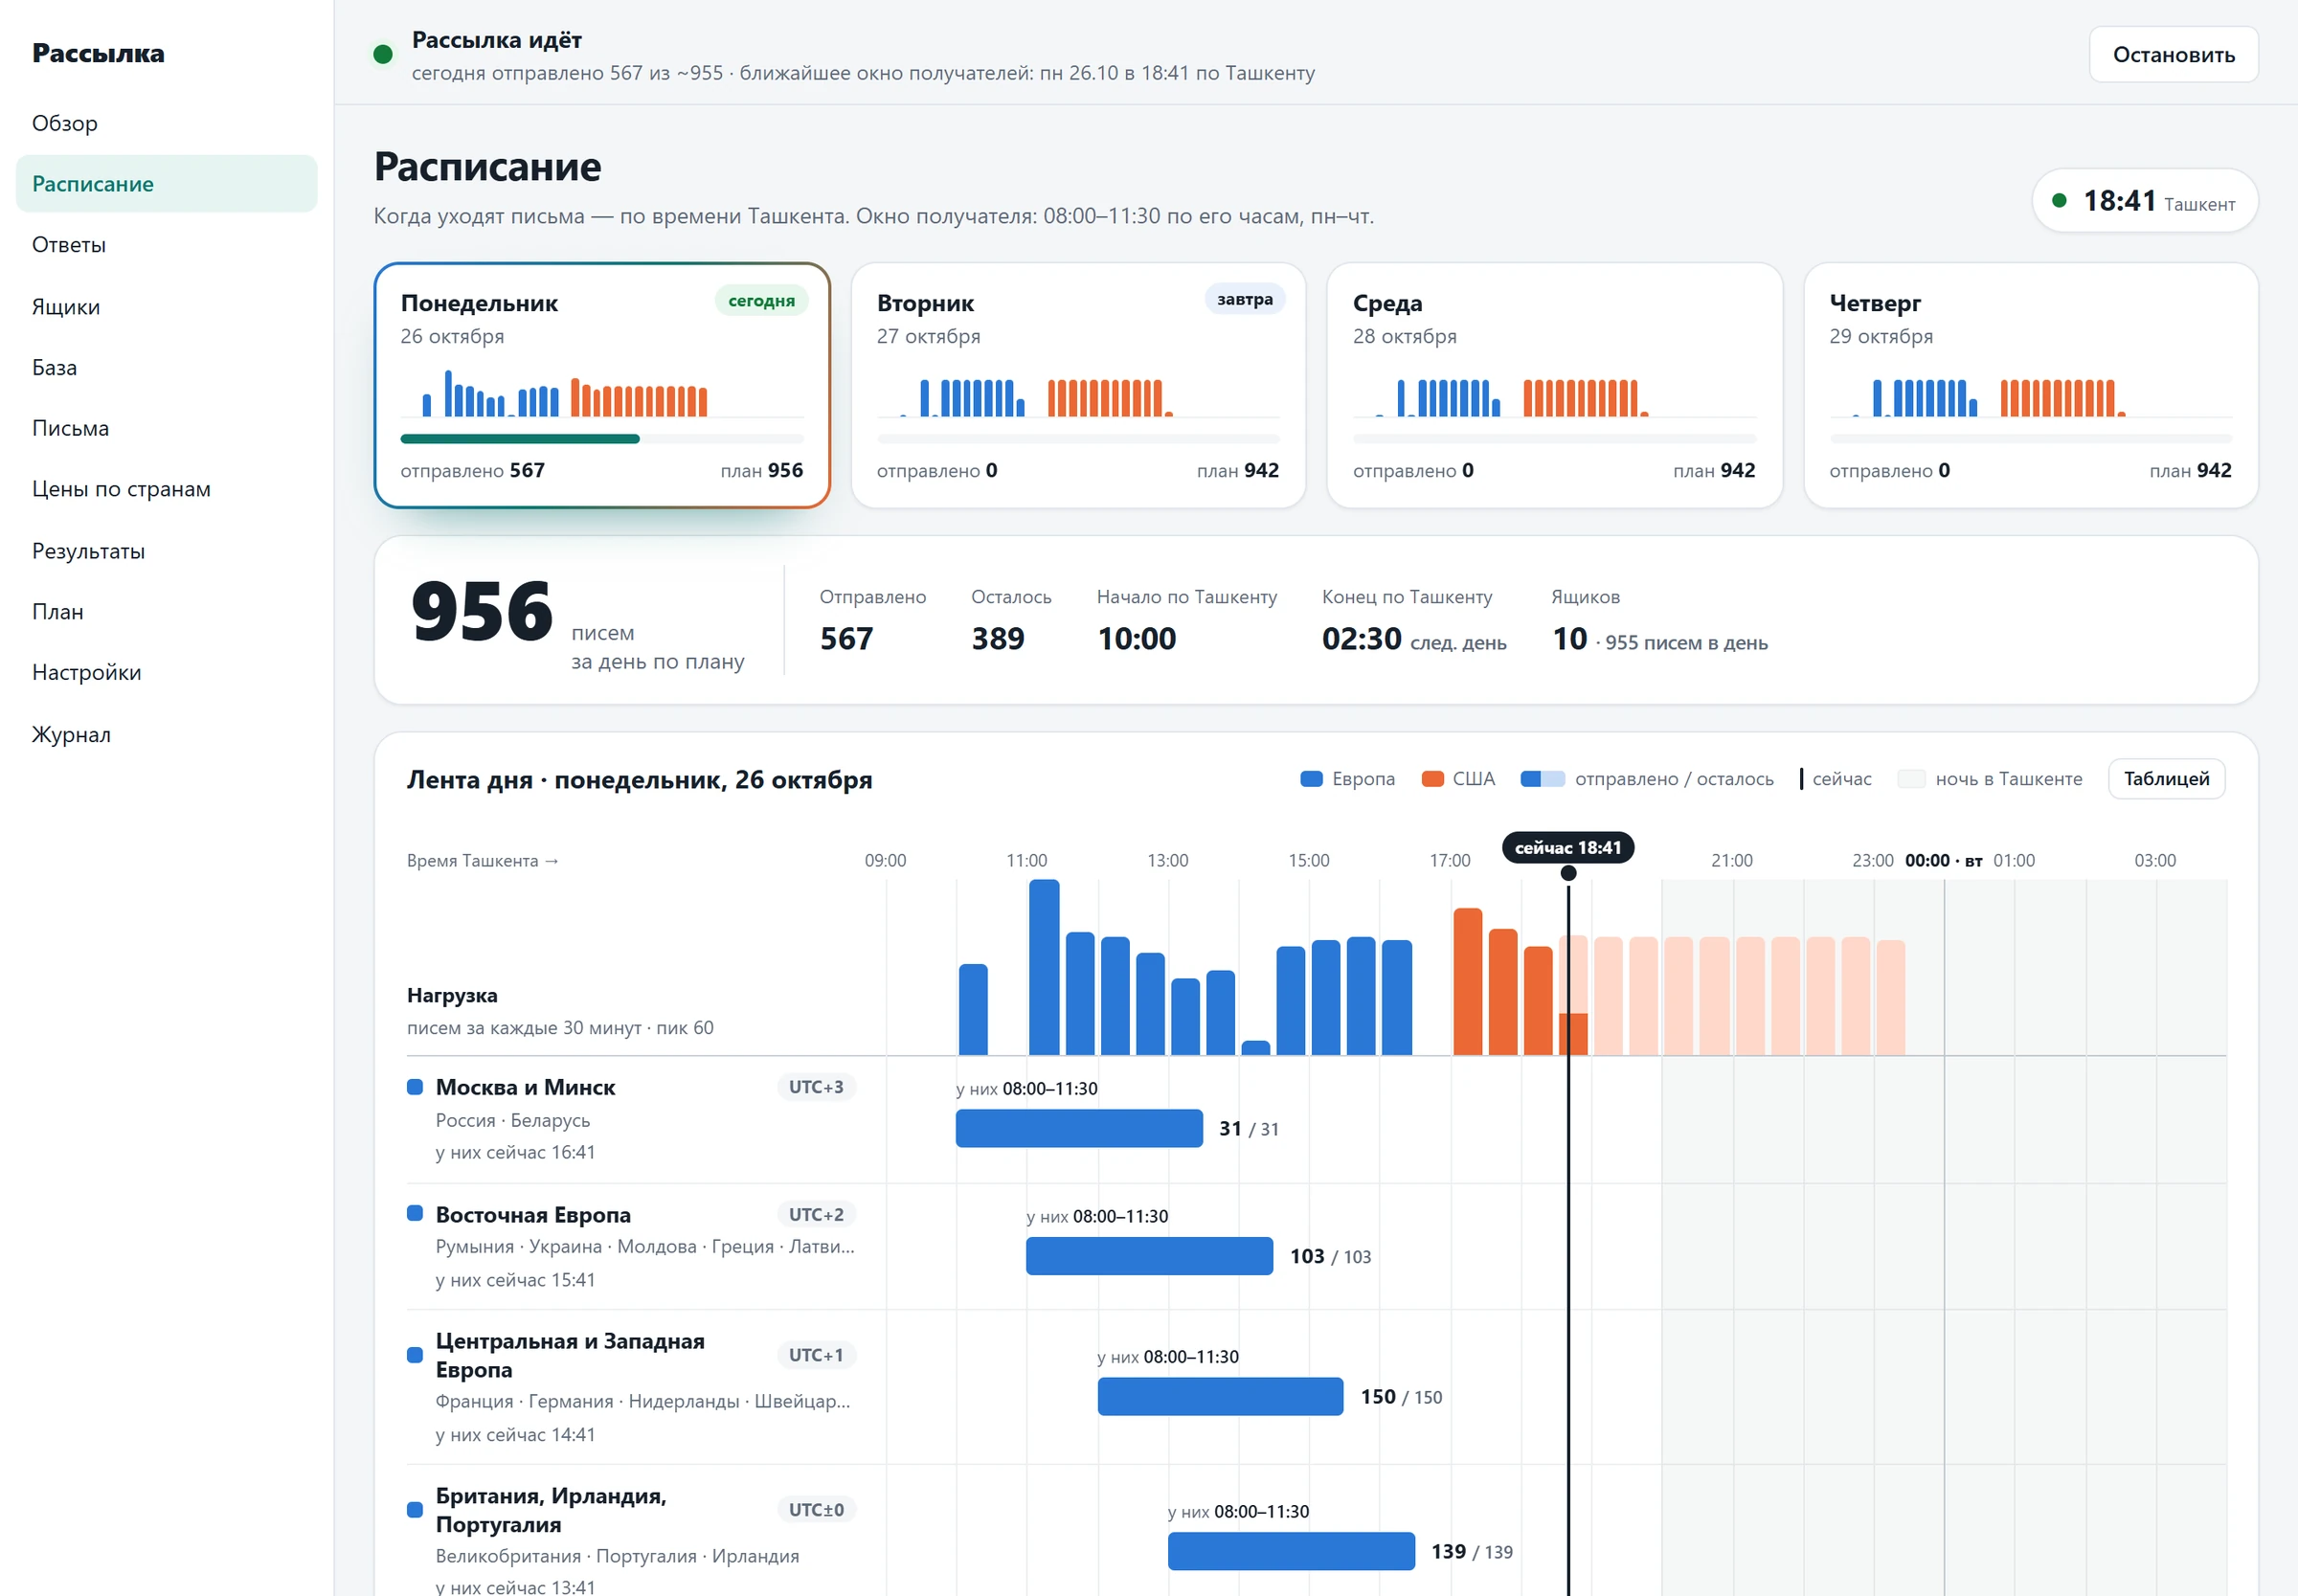Click the UTC±0 badge

(816, 1511)
